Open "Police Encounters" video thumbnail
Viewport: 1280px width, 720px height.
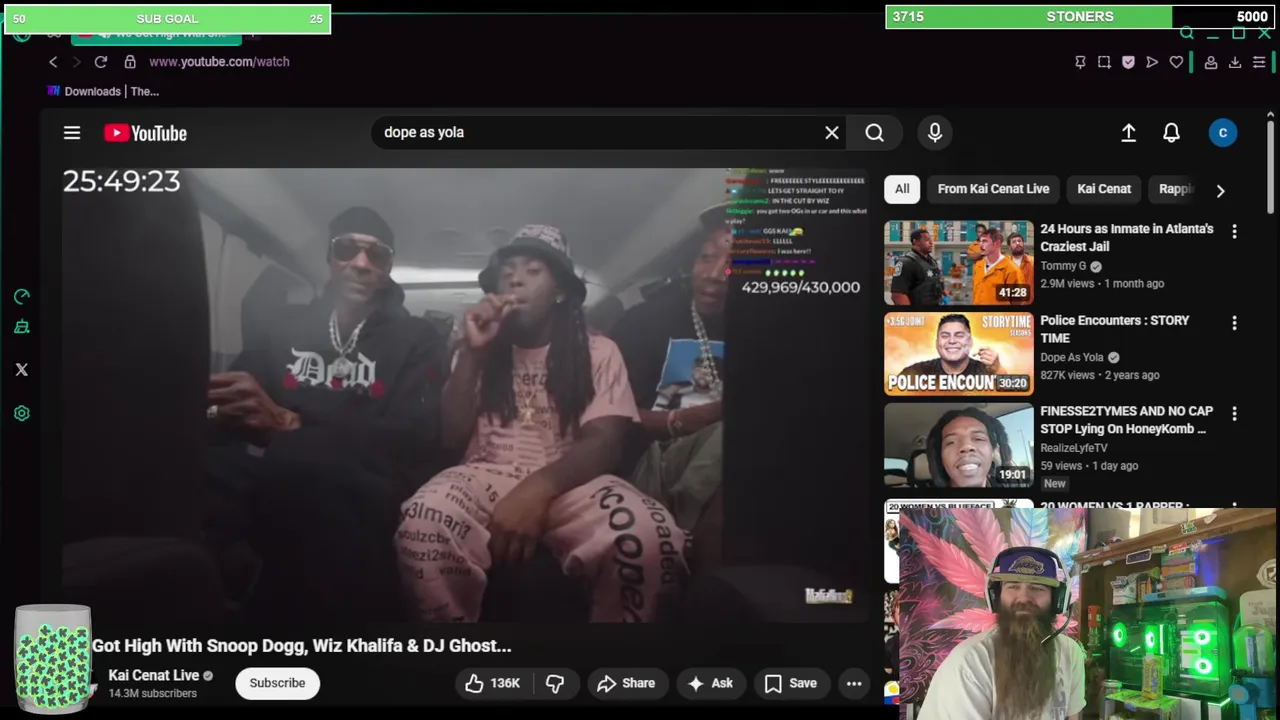pyautogui.click(x=959, y=353)
